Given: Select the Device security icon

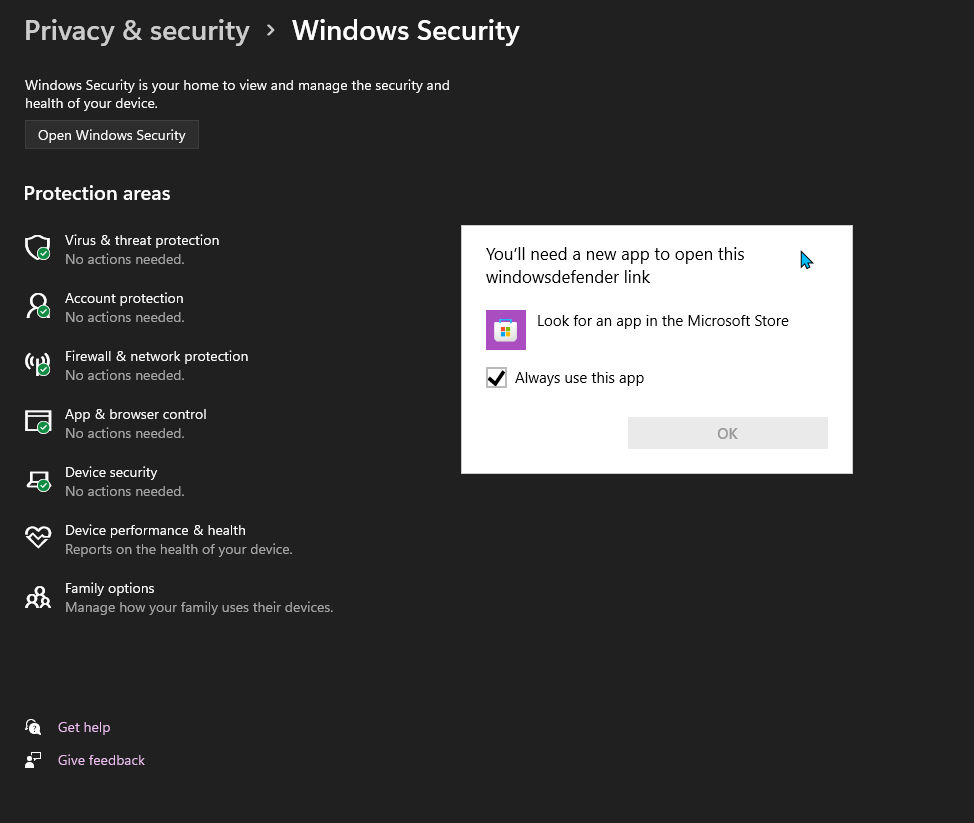Looking at the screenshot, I should (37, 480).
